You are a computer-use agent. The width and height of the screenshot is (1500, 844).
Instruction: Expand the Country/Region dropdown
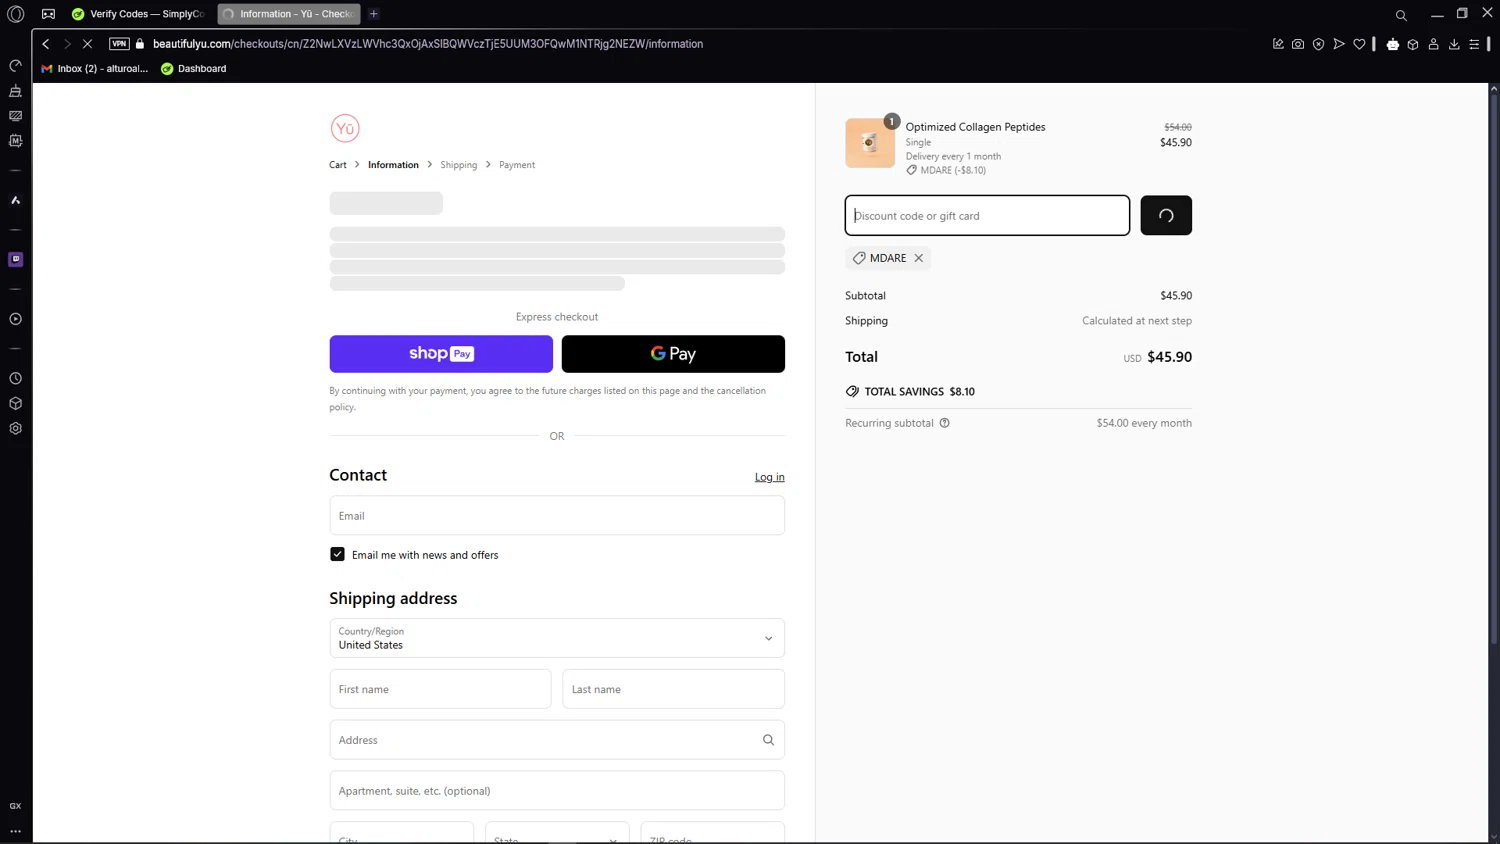[557, 638]
